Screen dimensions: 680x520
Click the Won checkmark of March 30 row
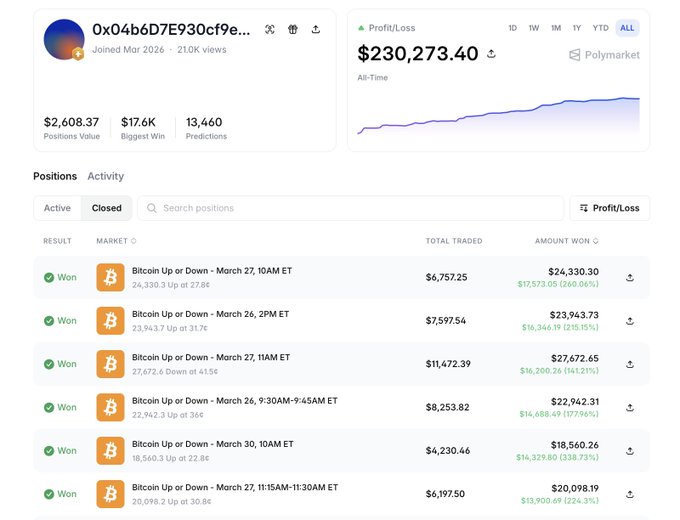[x=49, y=451]
